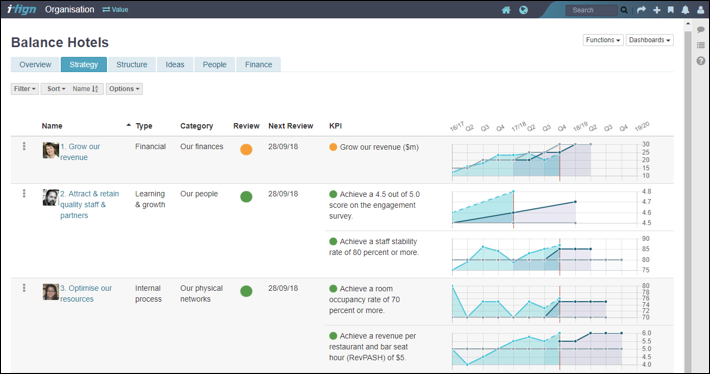This screenshot has width=710, height=374.
Task: Open the notifications bell icon
Action: coord(686,10)
